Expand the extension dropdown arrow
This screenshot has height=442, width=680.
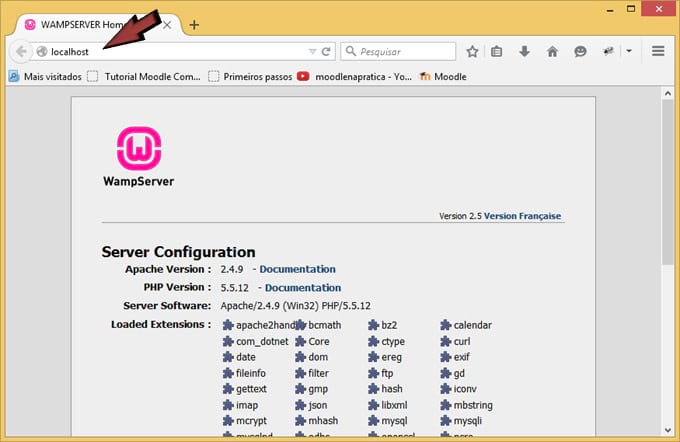pos(629,51)
